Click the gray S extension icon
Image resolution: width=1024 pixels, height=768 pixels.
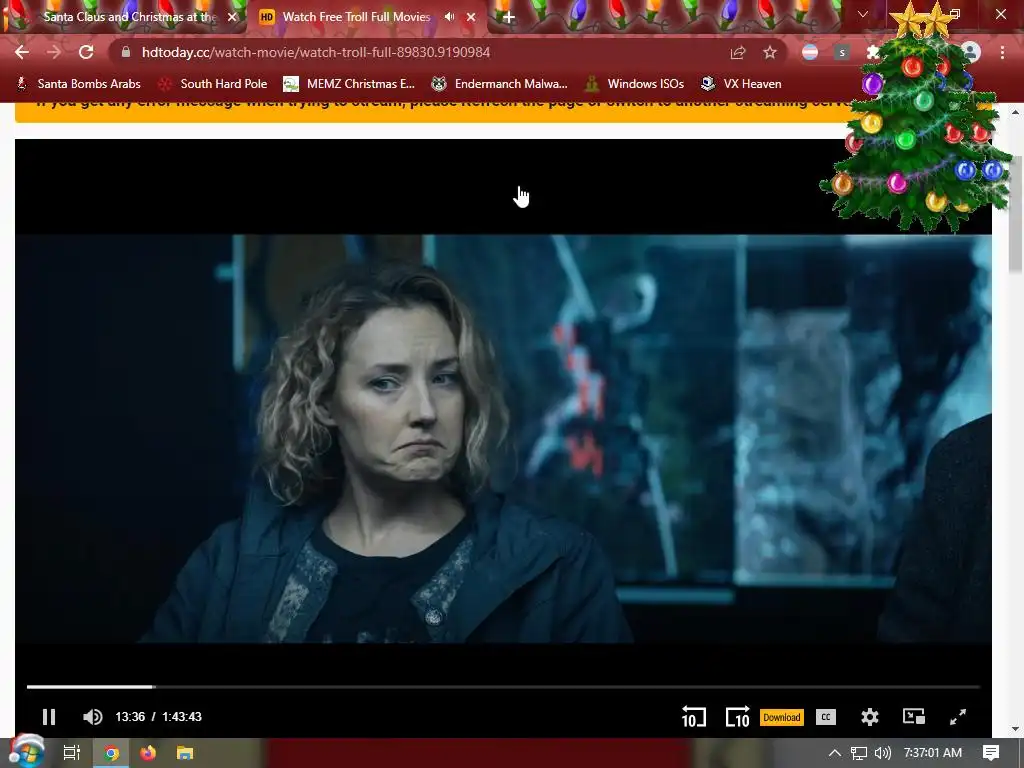tap(842, 52)
